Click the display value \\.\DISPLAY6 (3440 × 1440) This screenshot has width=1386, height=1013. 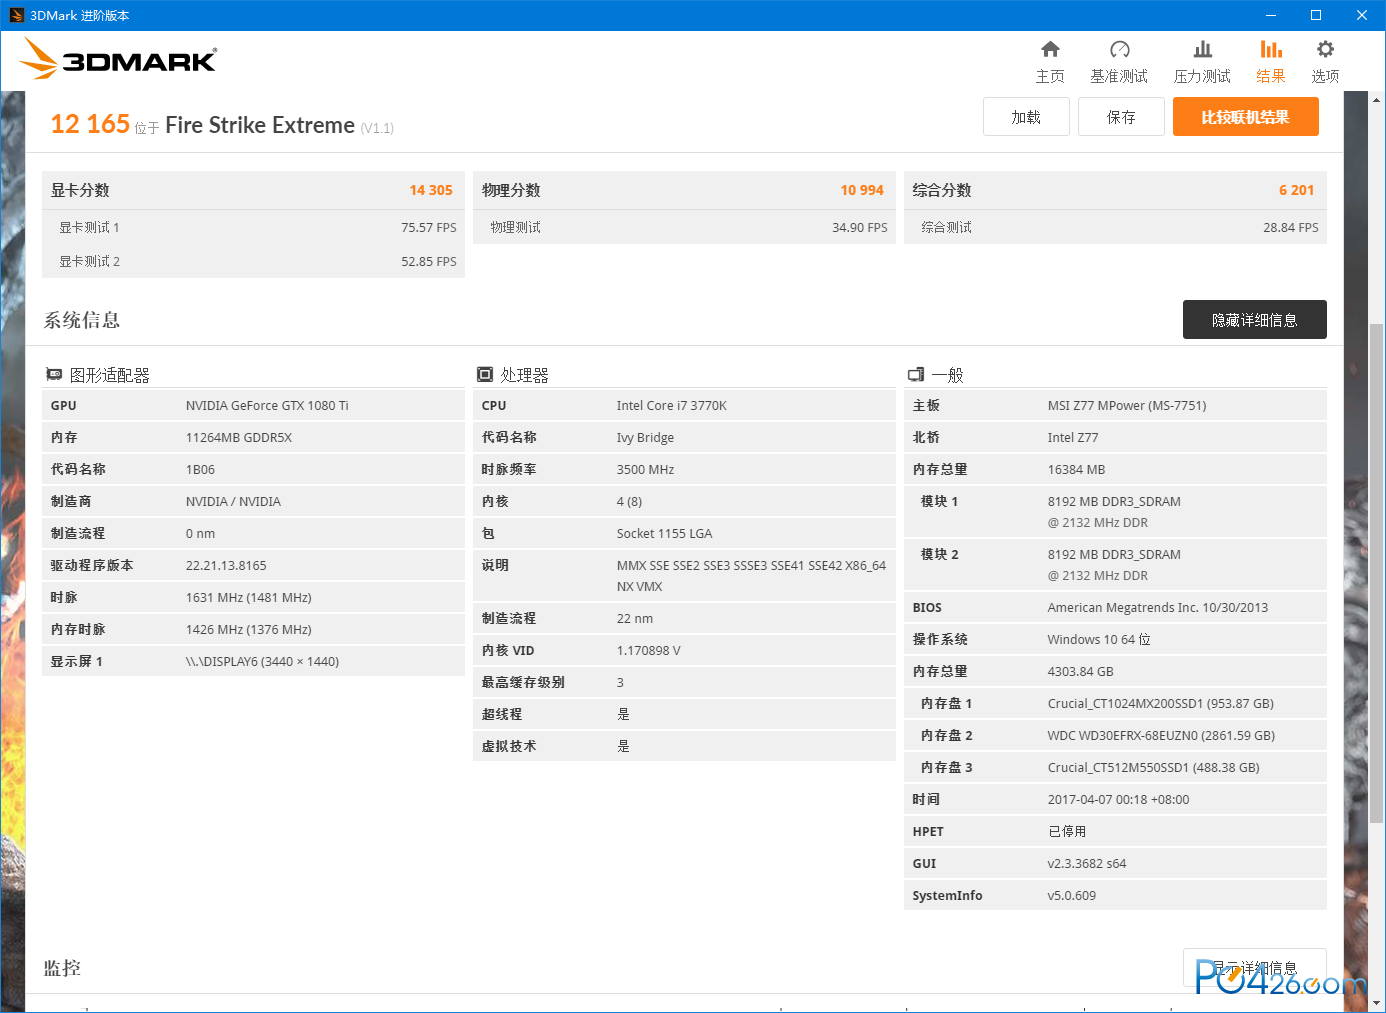pyautogui.click(x=262, y=661)
